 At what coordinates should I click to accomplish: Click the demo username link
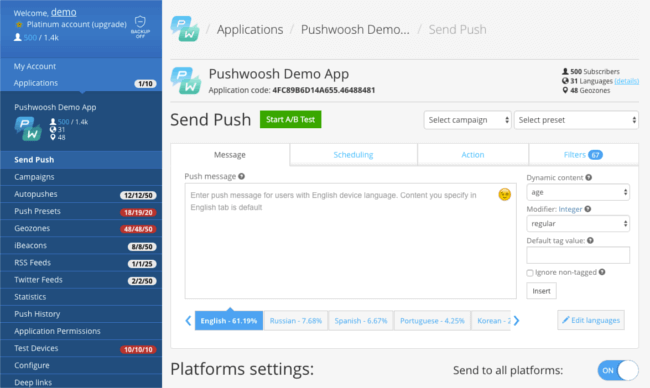[63, 12]
